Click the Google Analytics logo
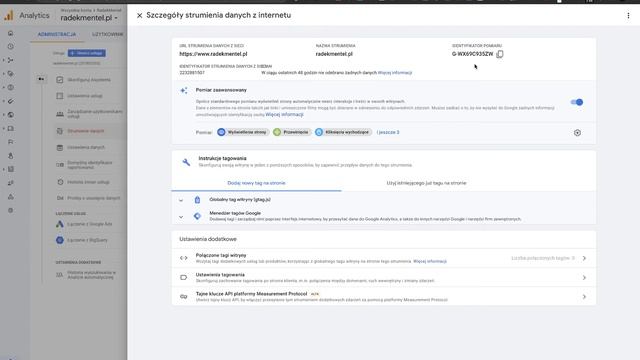Viewport: 640px width, 360px height. click(9, 16)
